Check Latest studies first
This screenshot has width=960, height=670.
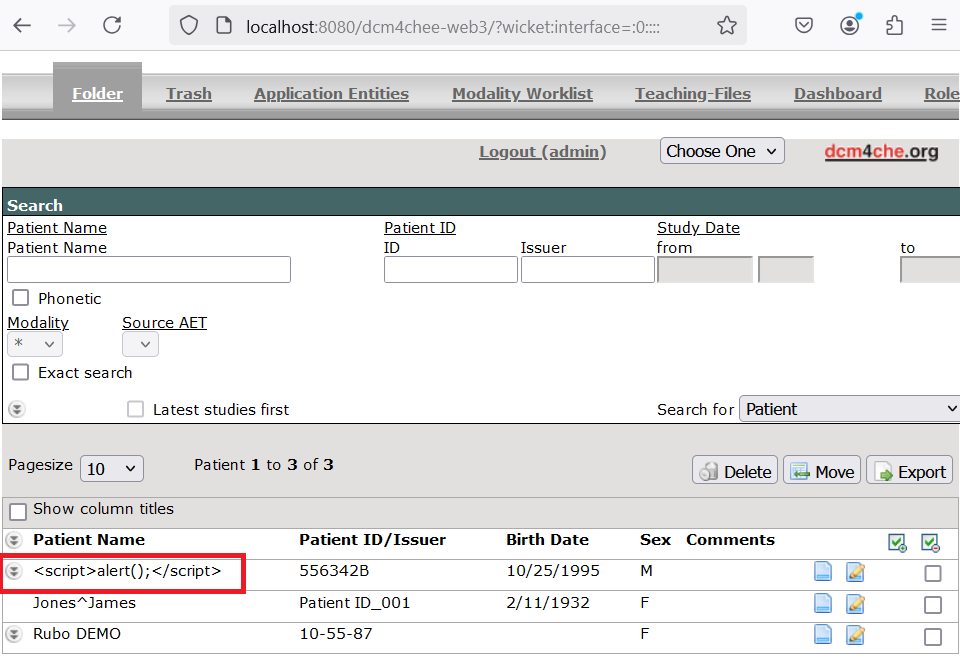[135, 409]
